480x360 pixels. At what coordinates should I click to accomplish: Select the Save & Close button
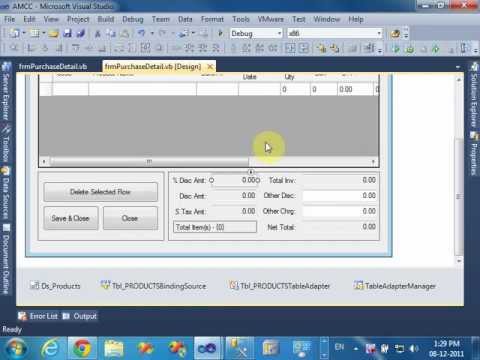(x=71, y=218)
